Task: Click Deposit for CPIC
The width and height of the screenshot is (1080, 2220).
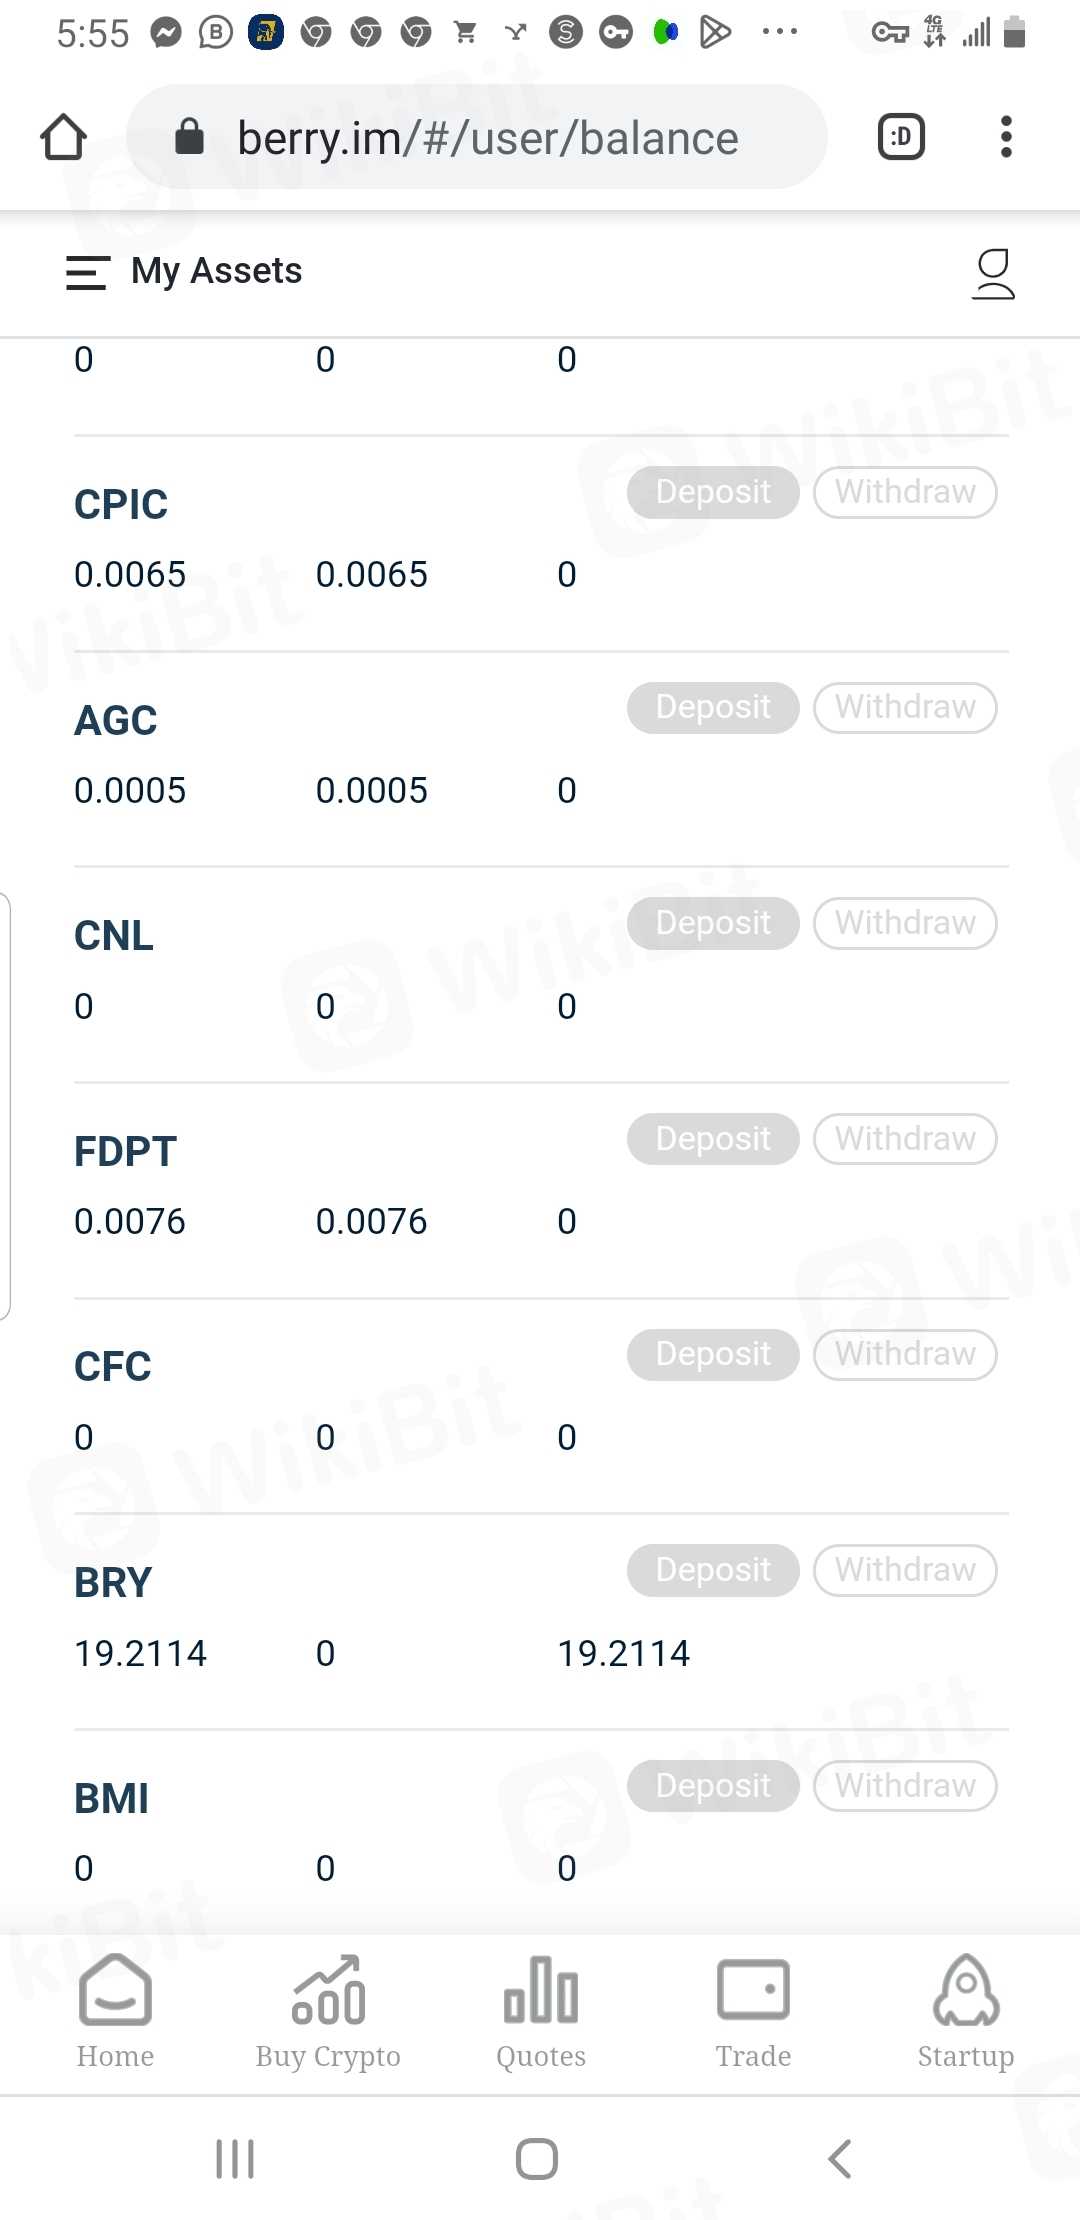Action: (713, 492)
